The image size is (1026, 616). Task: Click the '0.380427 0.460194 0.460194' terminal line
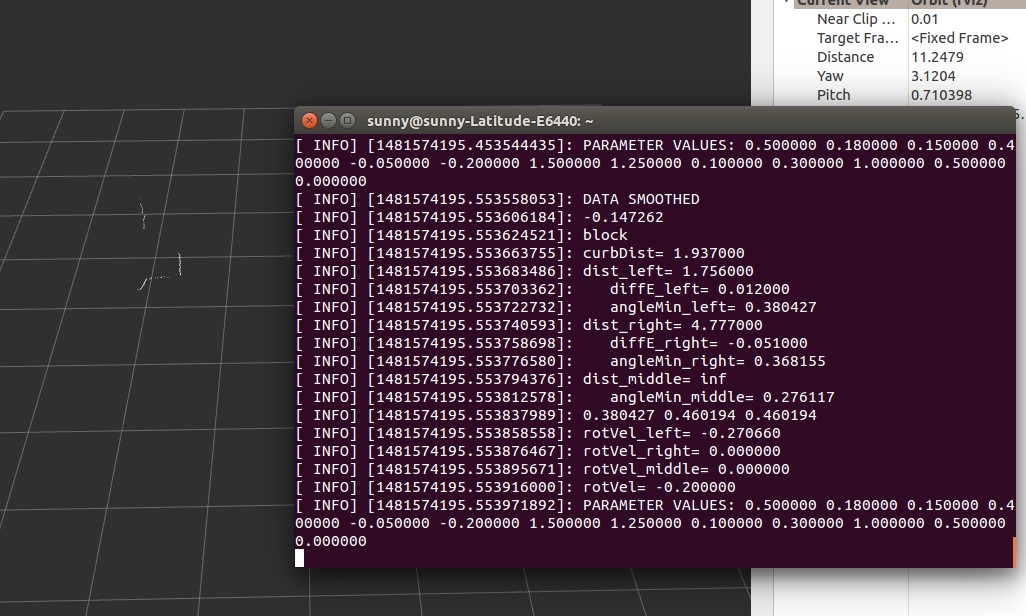coord(699,415)
